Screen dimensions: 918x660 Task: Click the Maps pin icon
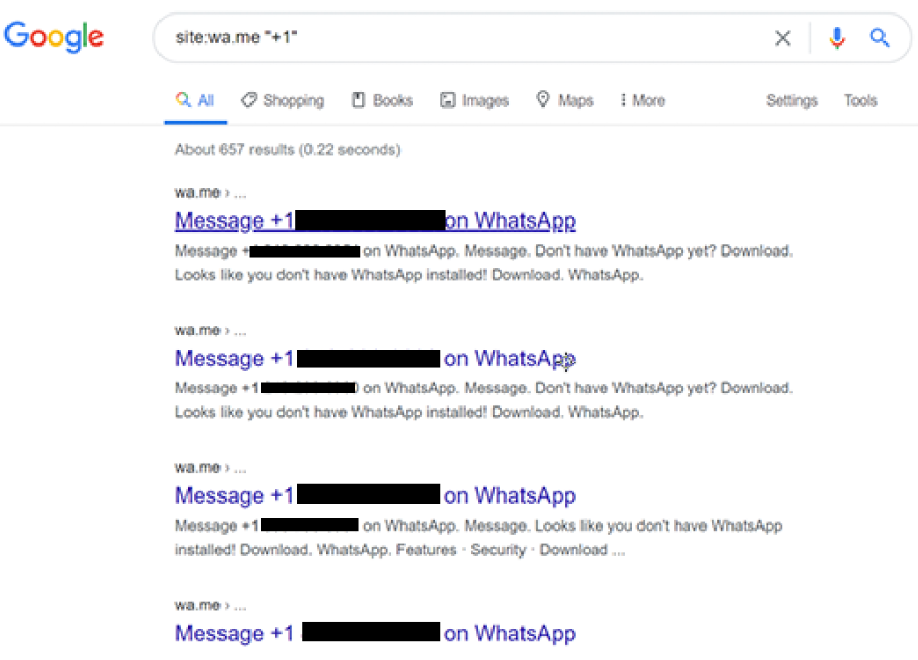pos(543,100)
